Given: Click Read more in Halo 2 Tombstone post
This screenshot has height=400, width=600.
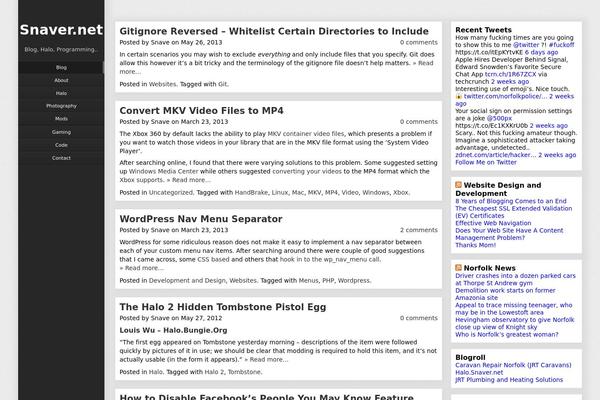Looking at the screenshot, I should [x=266, y=359].
